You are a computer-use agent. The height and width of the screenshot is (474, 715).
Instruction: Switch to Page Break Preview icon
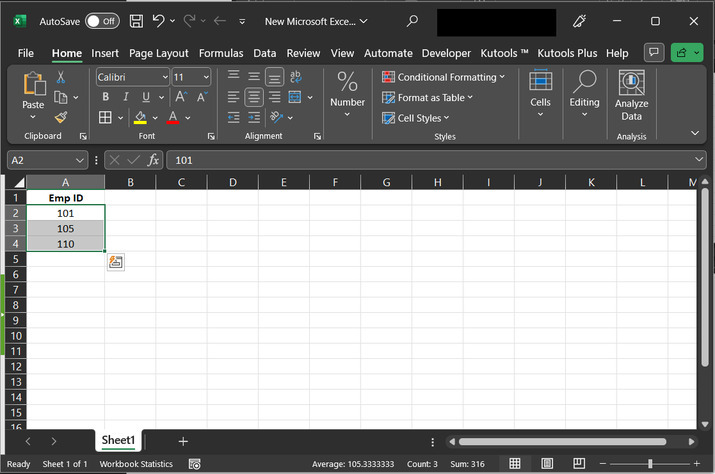pyautogui.click(x=579, y=464)
